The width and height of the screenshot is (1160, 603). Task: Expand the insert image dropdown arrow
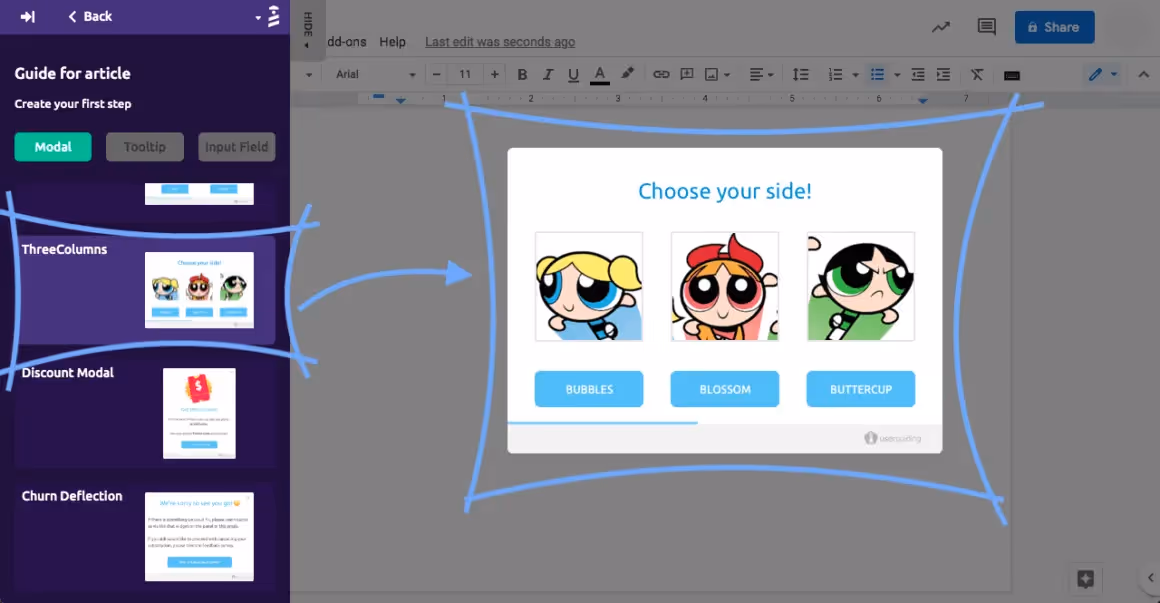(727, 75)
